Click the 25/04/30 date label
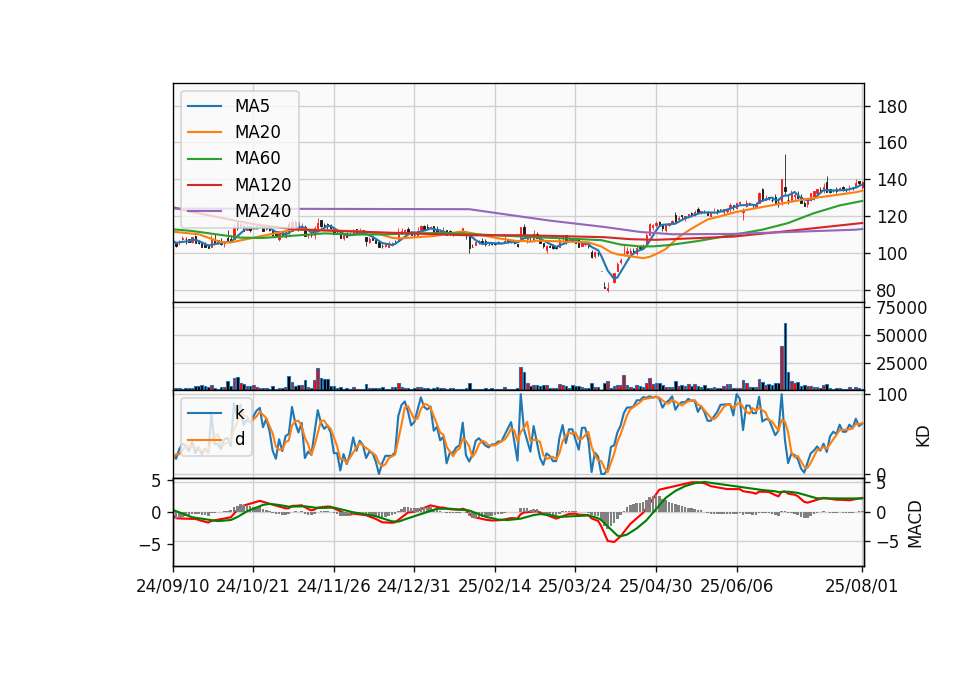960x690 pixels. point(656,586)
